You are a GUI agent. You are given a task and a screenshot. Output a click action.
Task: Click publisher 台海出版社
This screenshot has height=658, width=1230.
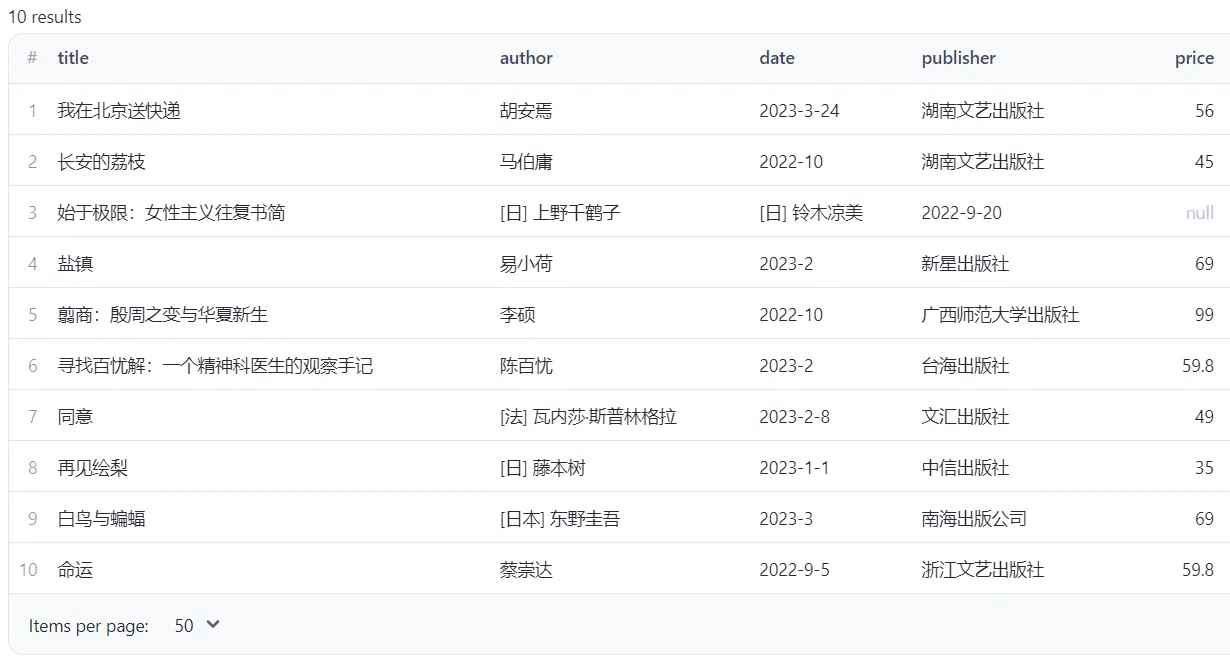click(x=965, y=365)
